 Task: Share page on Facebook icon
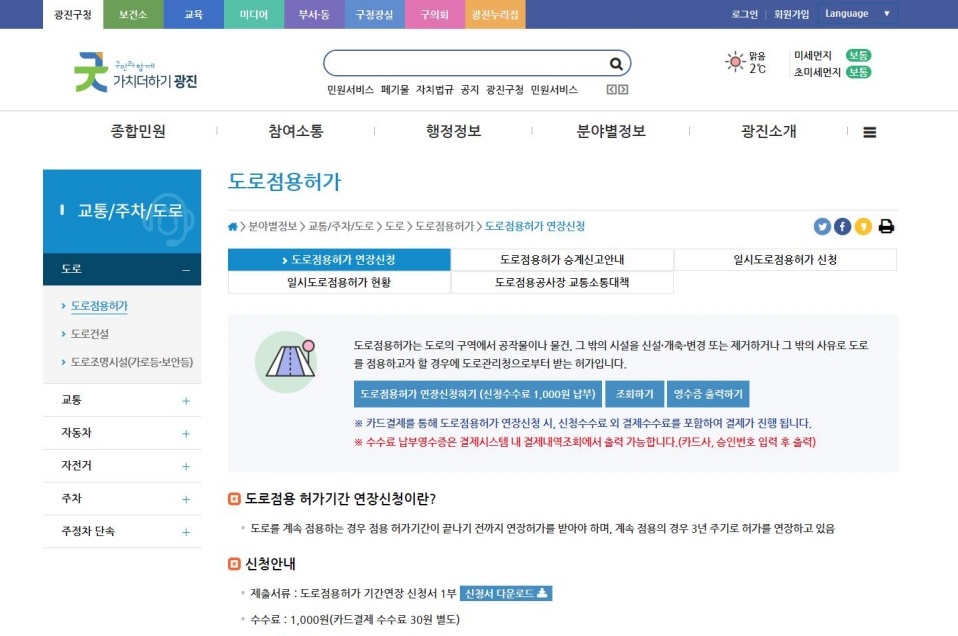[842, 227]
